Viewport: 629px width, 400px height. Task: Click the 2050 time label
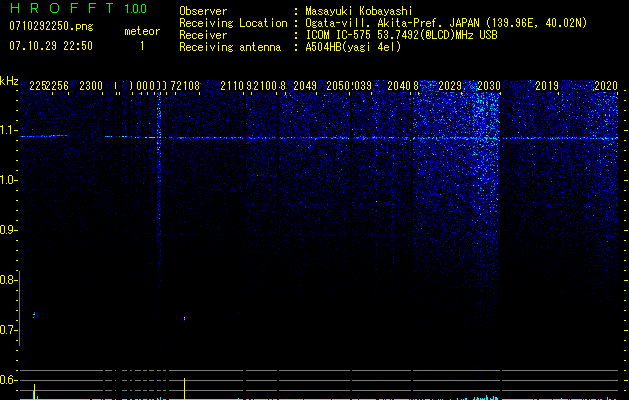[x=339, y=86]
